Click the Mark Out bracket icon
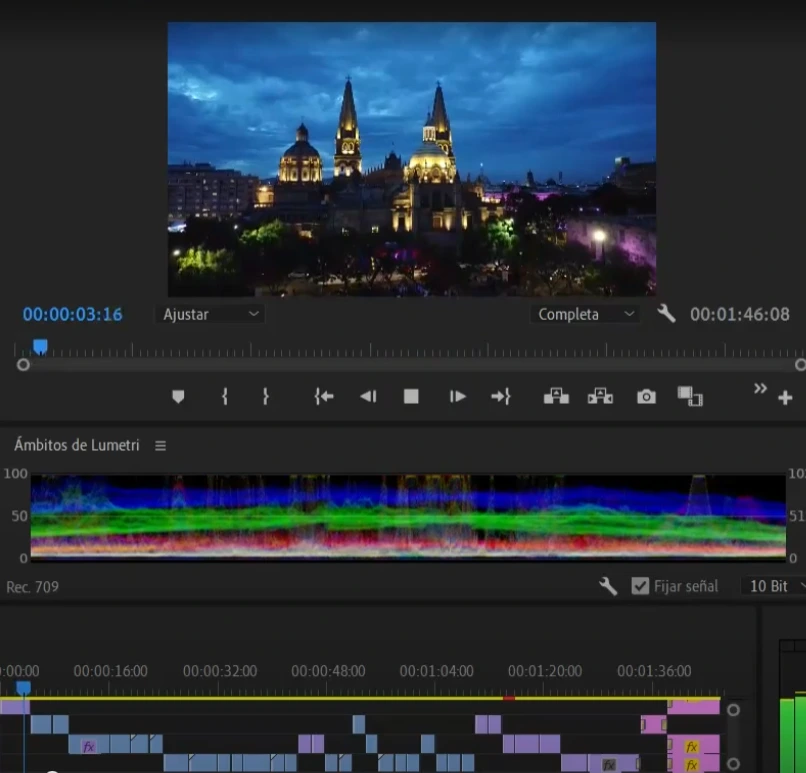This screenshot has height=773, width=806. (265, 397)
